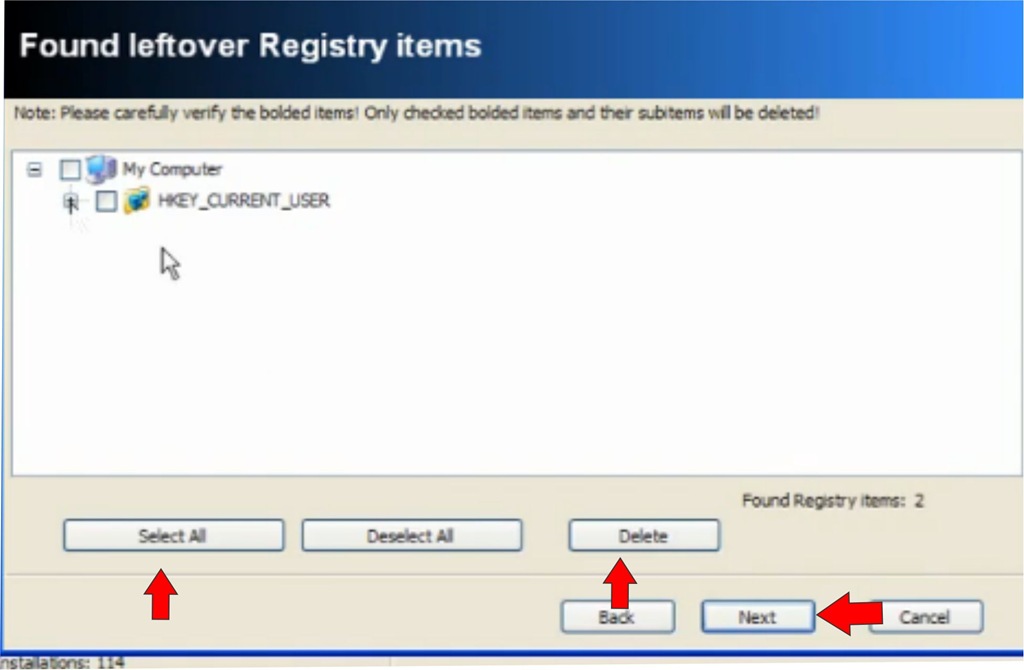The image size is (1024, 670).
Task: Click the My Computer icon
Action: click(101, 170)
